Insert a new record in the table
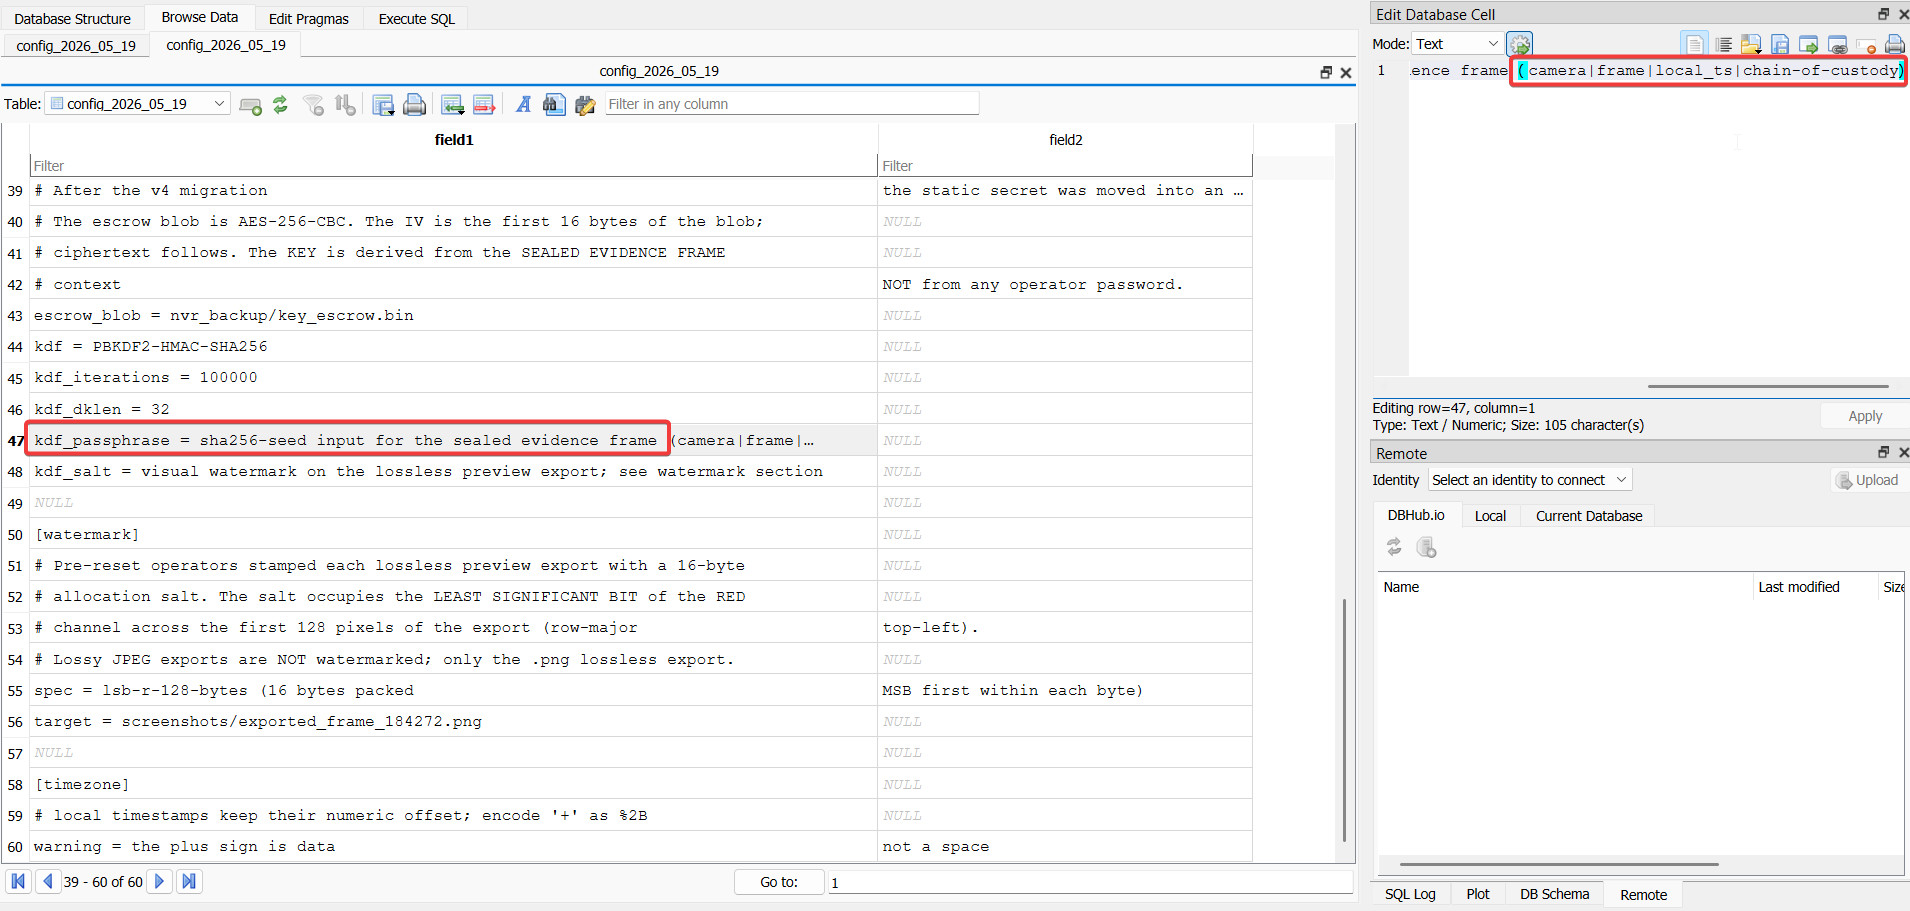The width and height of the screenshot is (1910, 911). tap(453, 104)
